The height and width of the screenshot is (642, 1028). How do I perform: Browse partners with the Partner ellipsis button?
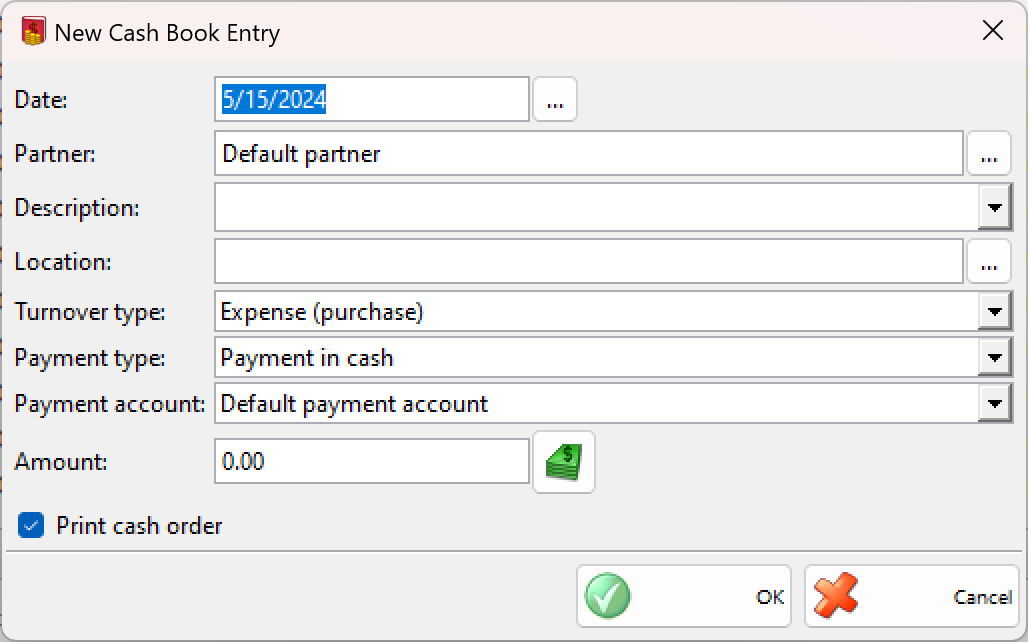(989, 154)
